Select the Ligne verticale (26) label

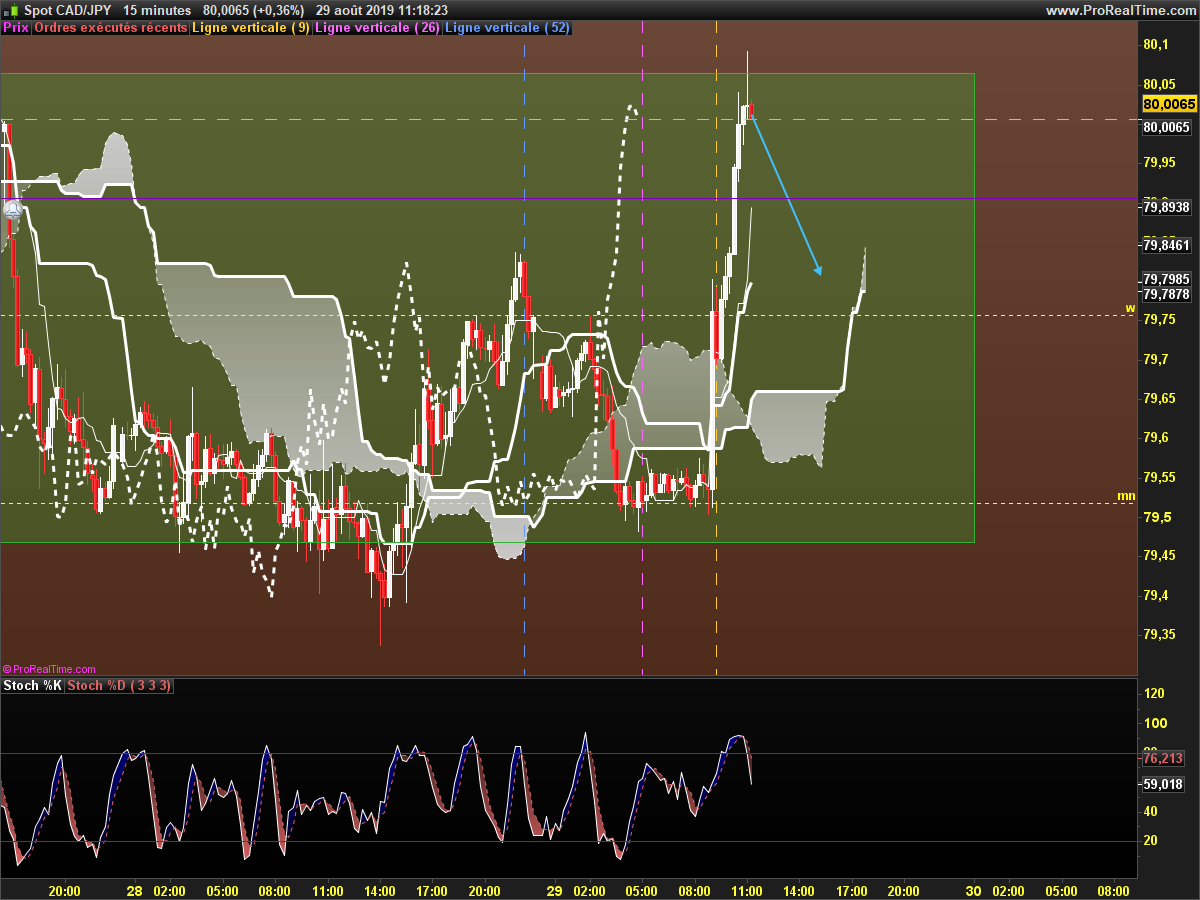point(377,28)
